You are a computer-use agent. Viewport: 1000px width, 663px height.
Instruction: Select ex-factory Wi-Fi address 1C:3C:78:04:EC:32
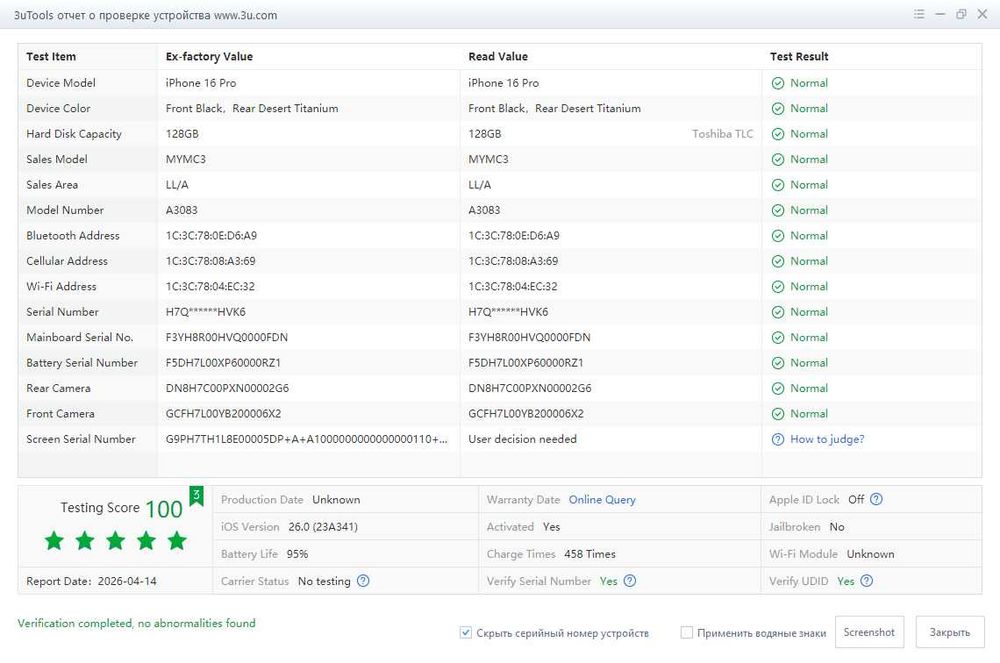pyautogui.click(x=210, y=287)
